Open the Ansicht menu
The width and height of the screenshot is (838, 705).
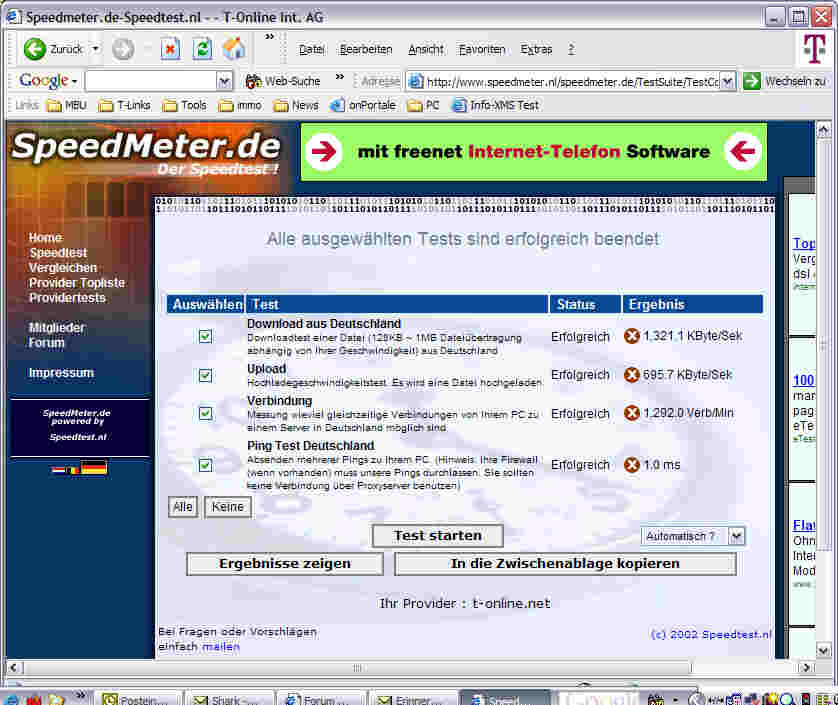(426, 50)
